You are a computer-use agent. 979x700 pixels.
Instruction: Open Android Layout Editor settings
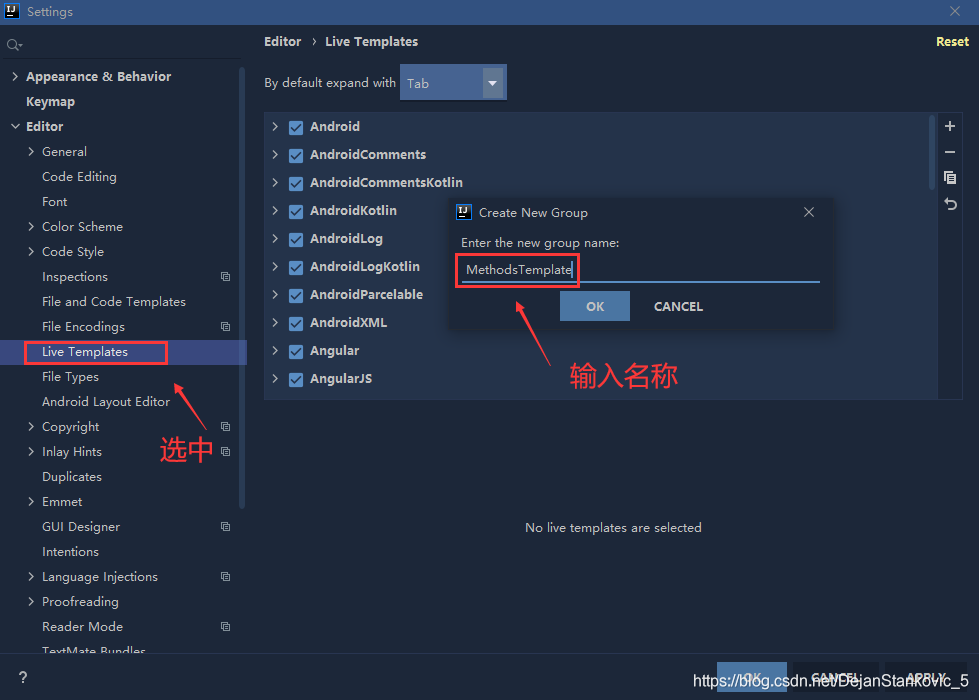click(x=106, y=402)
